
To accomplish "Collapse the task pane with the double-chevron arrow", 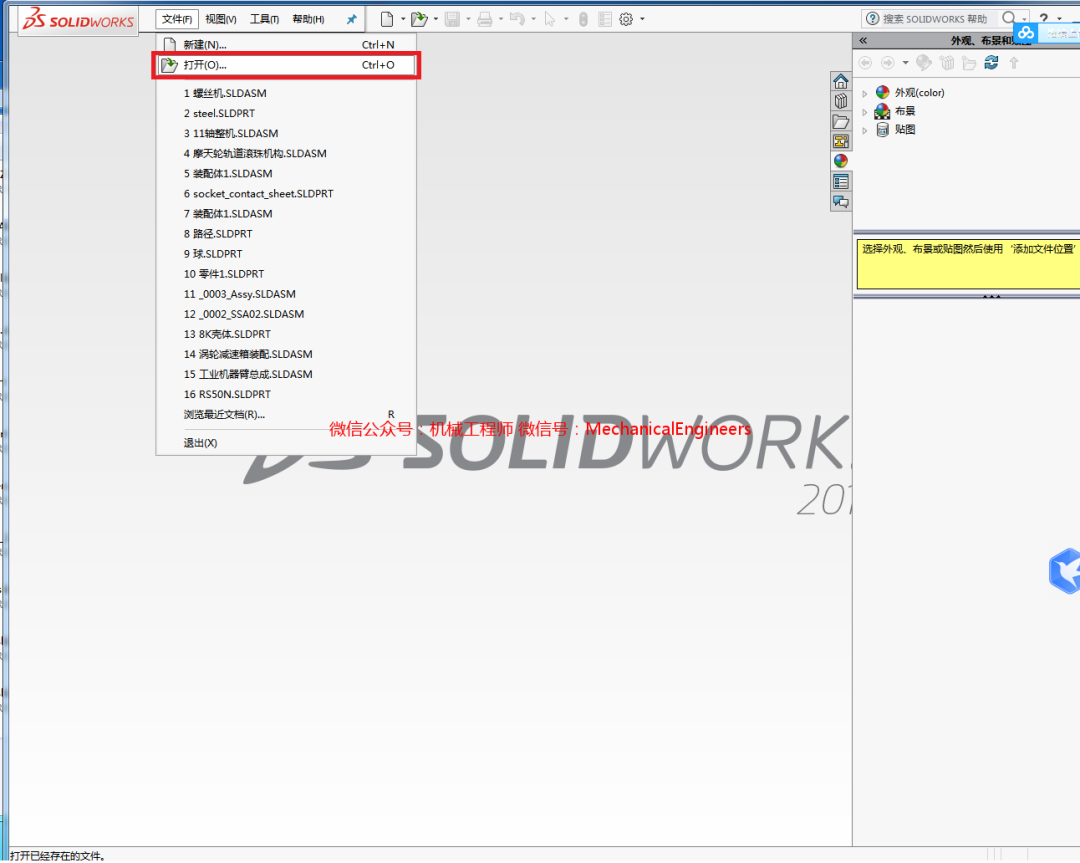I will tap(862, 41).
